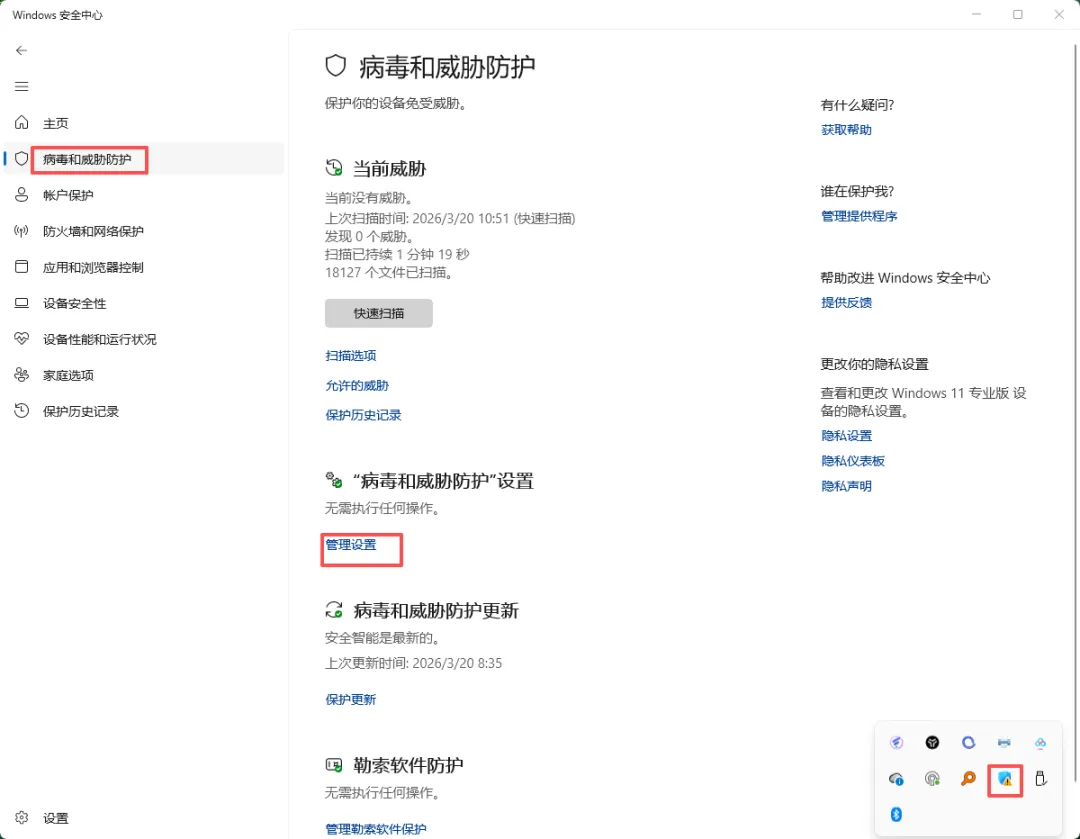Open 设置 gear at sidebar bottom

click(143, 818)
